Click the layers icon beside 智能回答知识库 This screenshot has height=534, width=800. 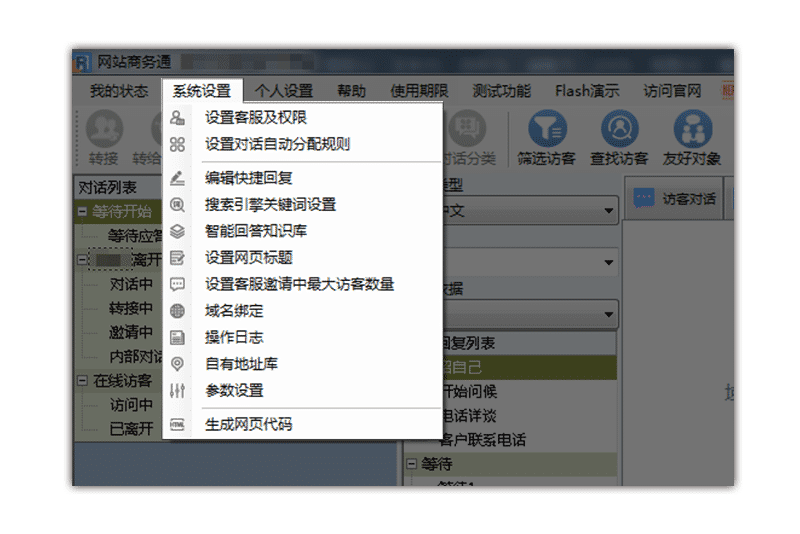pos(177,232)
